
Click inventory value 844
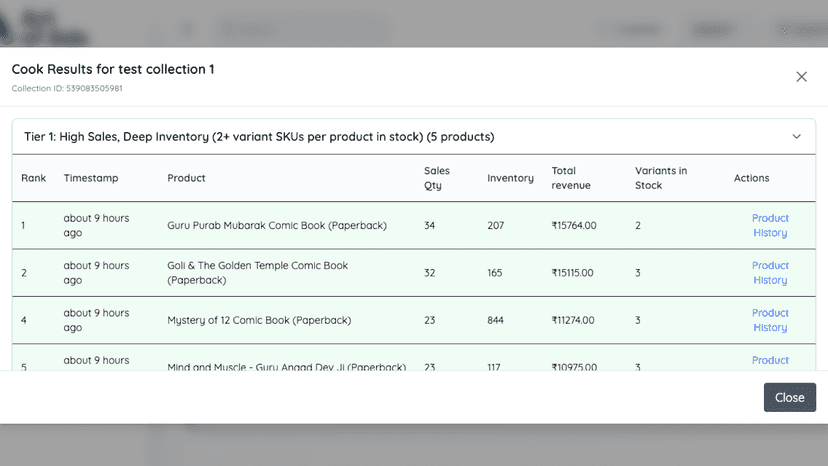click(x=495, y=320)
